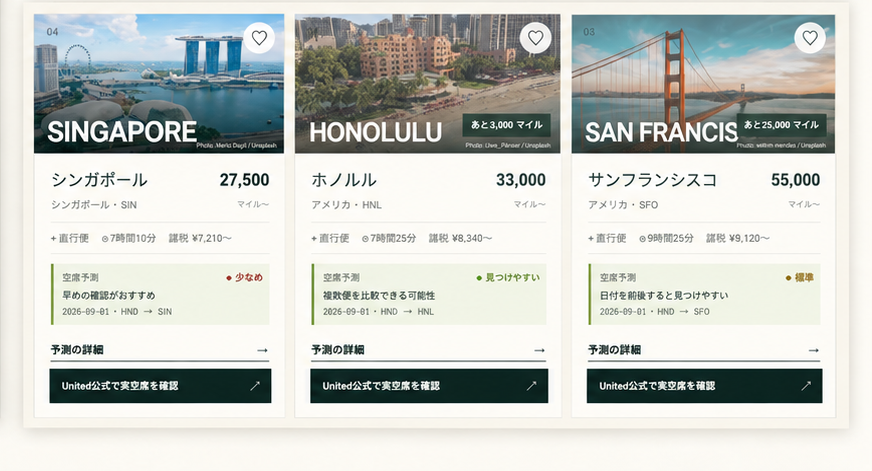Favorite the Honolulu card with heart icon
872x471 pixels.
click(535, 38)
